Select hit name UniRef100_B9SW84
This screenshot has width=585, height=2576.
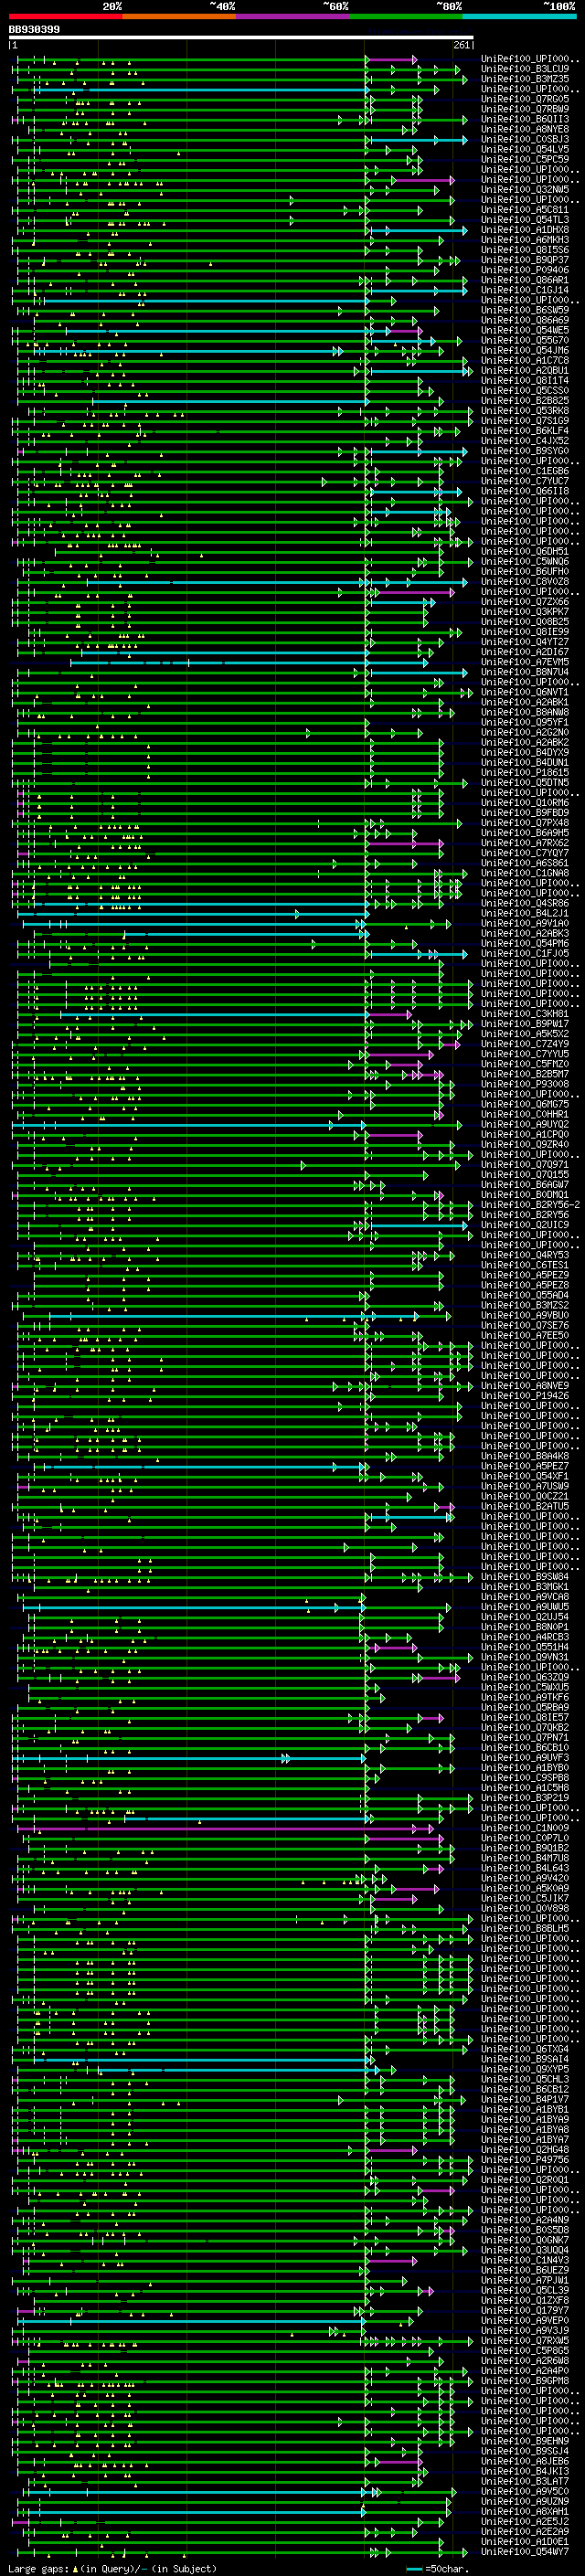(524, 1576)
